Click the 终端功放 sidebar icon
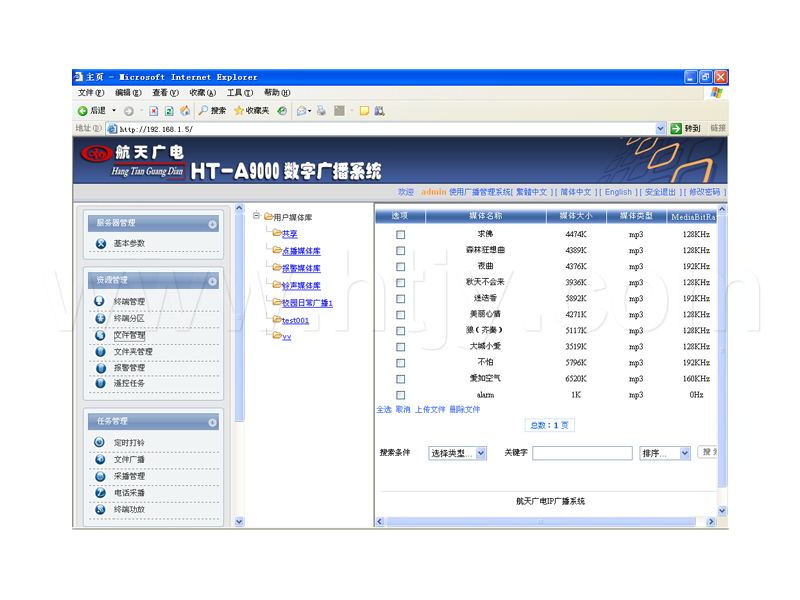The image size is (800, 600). click(x=101, y=509)
